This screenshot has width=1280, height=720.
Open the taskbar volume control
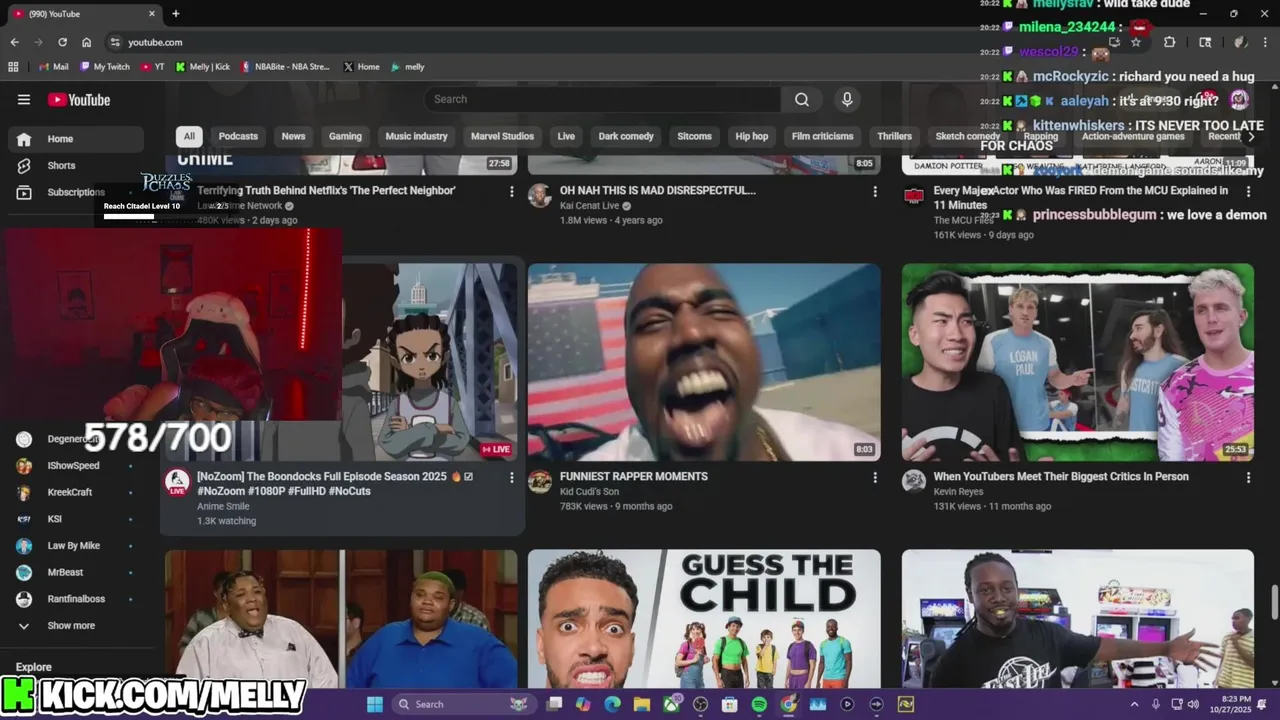(1193, 704)
